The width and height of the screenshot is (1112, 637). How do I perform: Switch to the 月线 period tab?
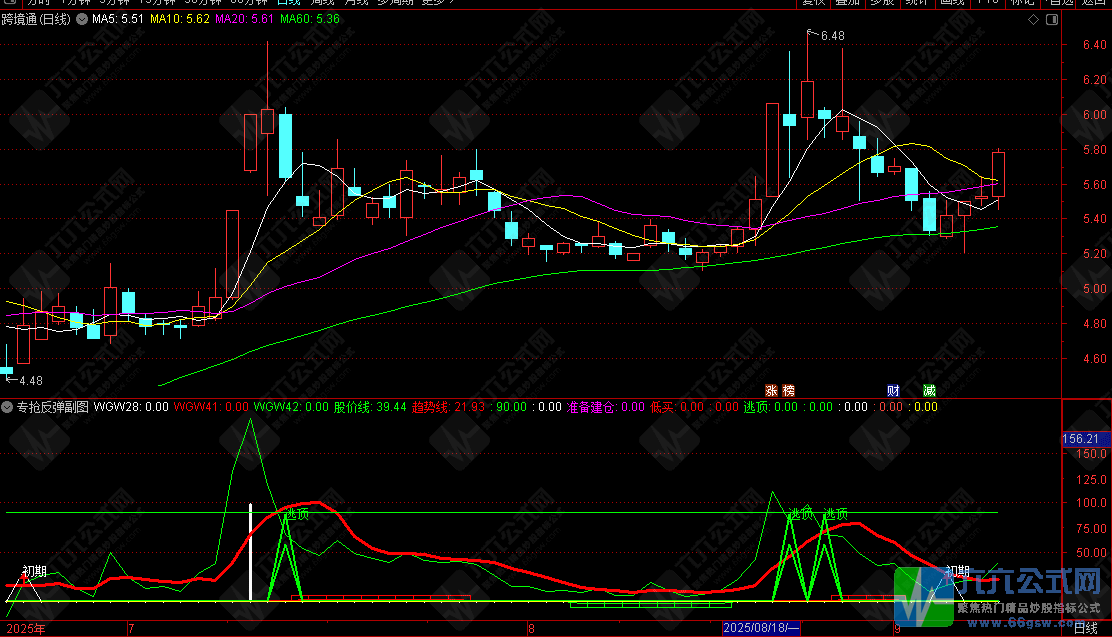[356, 2]
